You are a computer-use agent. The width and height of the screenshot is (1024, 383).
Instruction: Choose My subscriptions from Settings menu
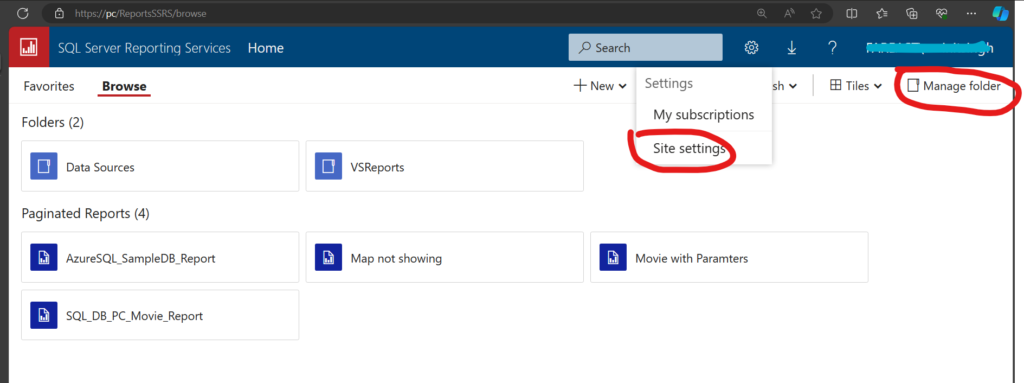pos(703,115)
